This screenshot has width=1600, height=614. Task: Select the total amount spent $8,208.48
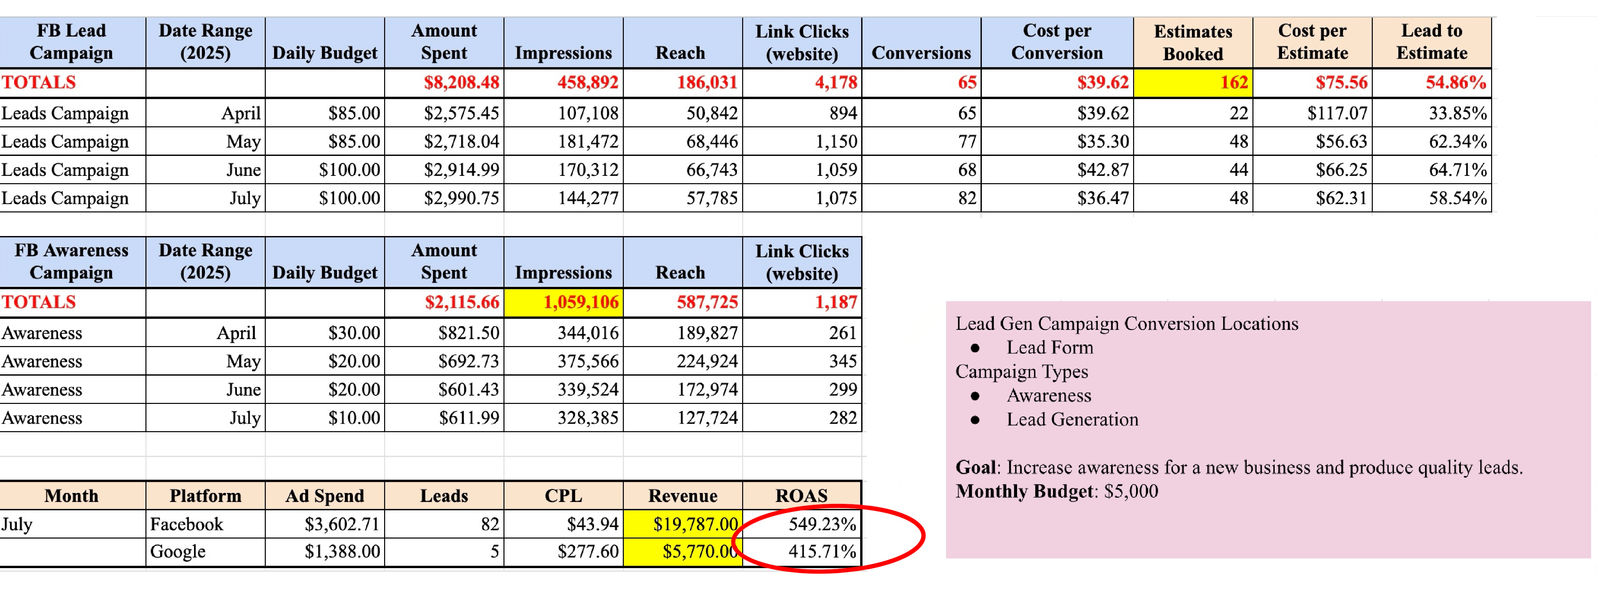pos(444,82)
